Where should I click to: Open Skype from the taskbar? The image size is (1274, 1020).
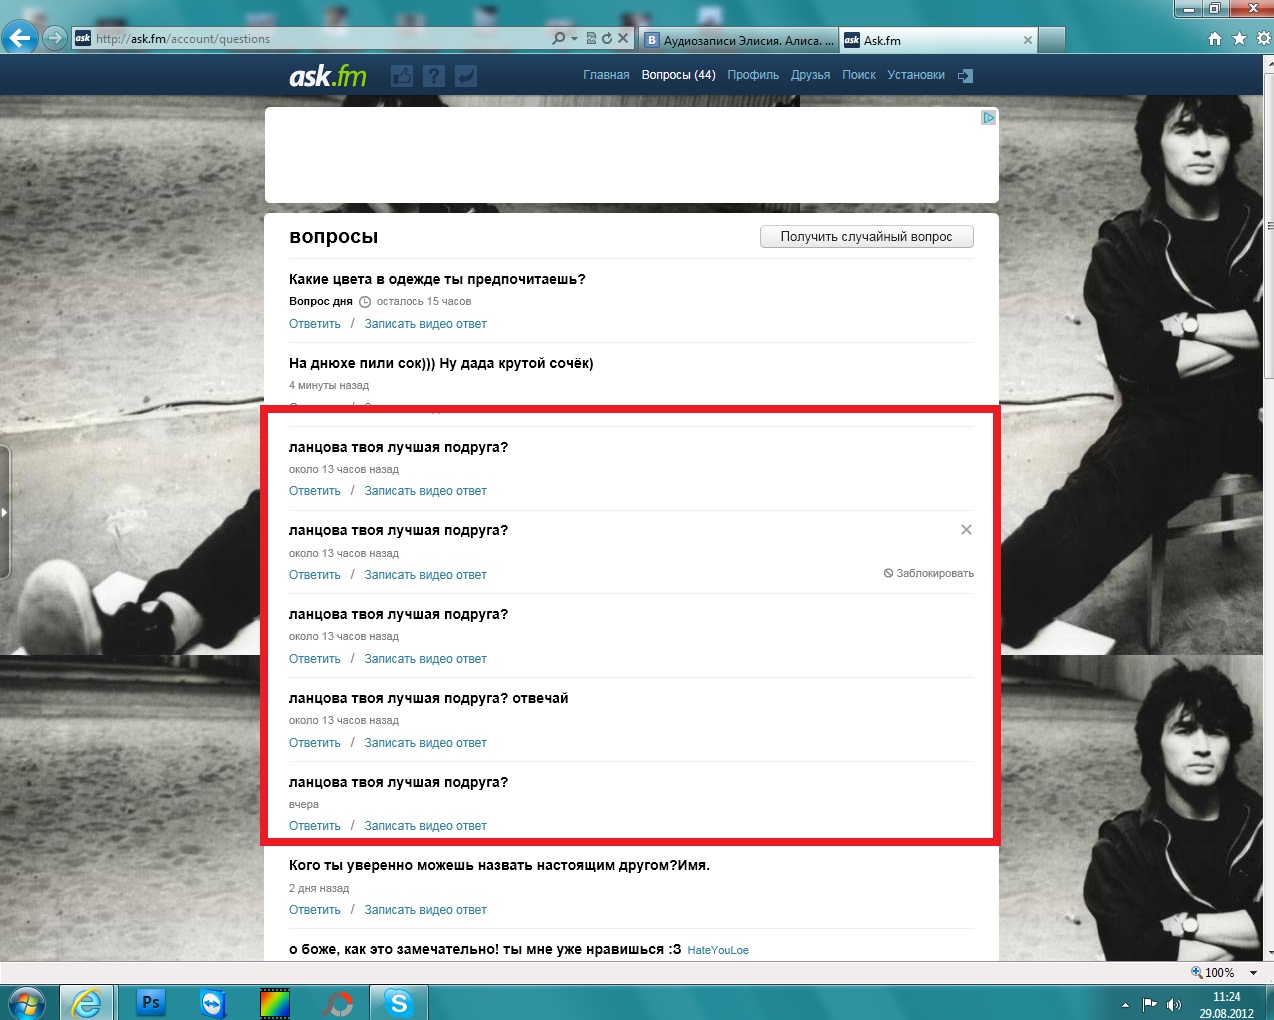coord(399,1002)
